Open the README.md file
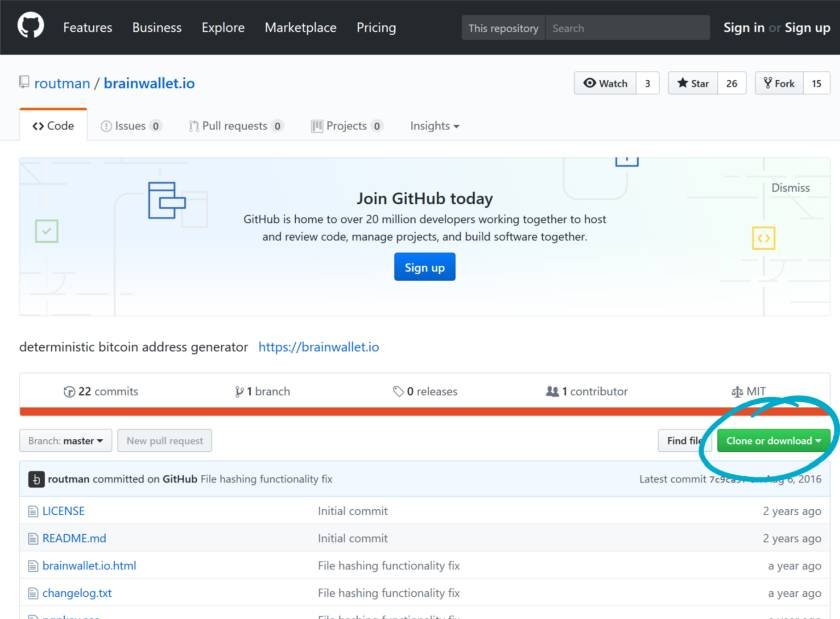The image size is (840, 619). 74,539
